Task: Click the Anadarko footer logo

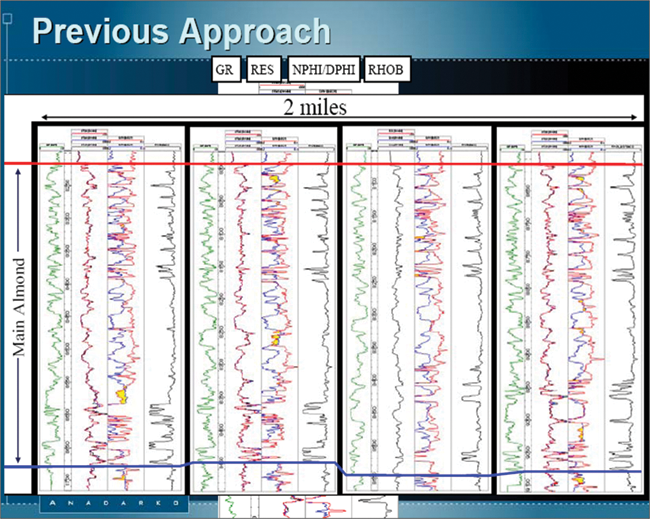Action: point(111,502)
